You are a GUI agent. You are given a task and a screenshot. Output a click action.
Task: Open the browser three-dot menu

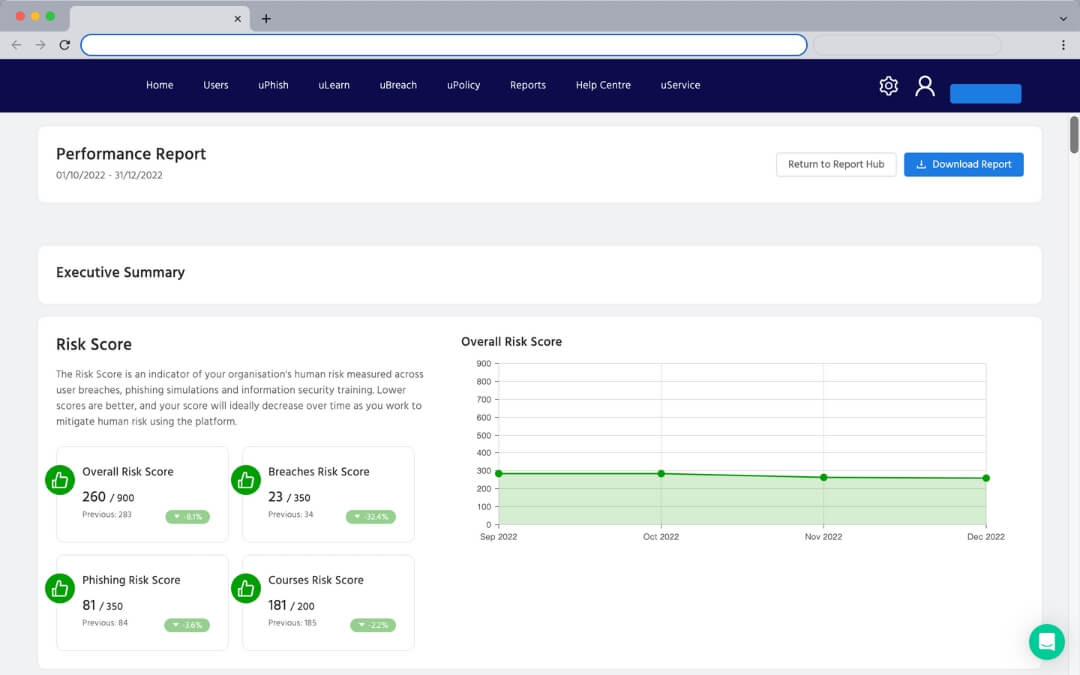[1063, 45]
